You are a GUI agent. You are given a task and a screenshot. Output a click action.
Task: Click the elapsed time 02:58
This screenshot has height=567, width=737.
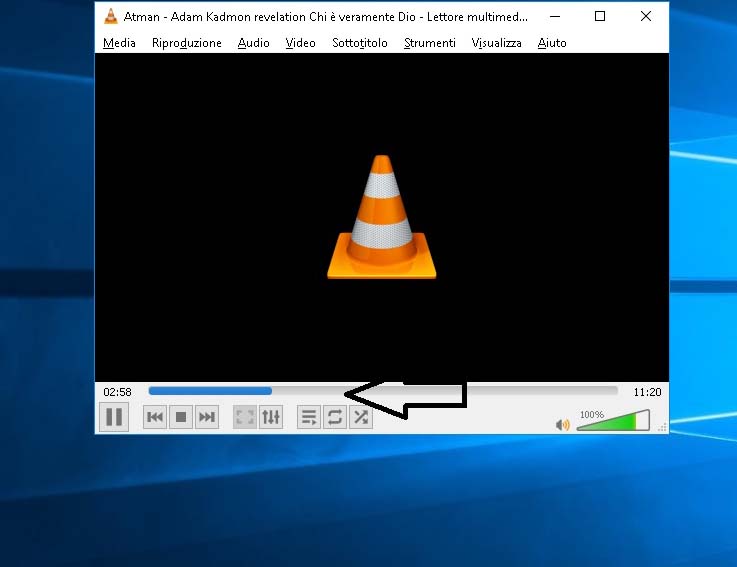(118, 392)
